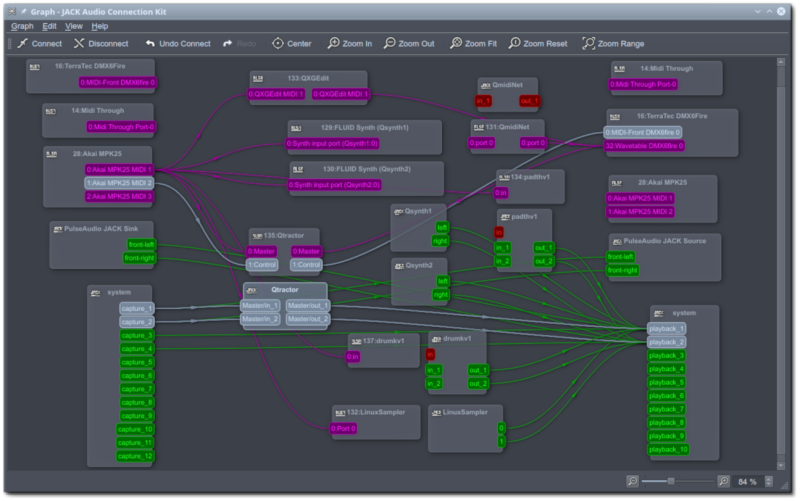
Task: Reset zoom with Zoom Reset
Action: [x=537, y=44]
